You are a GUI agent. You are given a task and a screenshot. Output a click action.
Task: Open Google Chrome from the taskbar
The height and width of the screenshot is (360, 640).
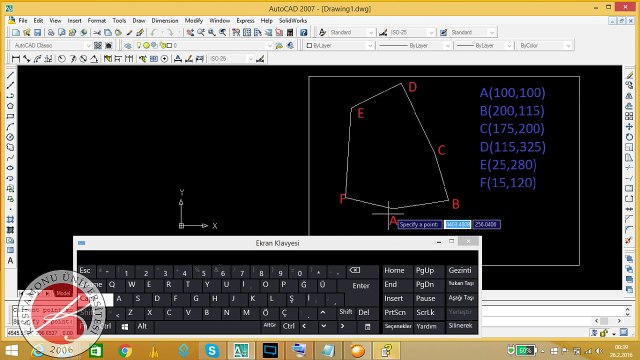pyautogui.click(x=125, y=351)
